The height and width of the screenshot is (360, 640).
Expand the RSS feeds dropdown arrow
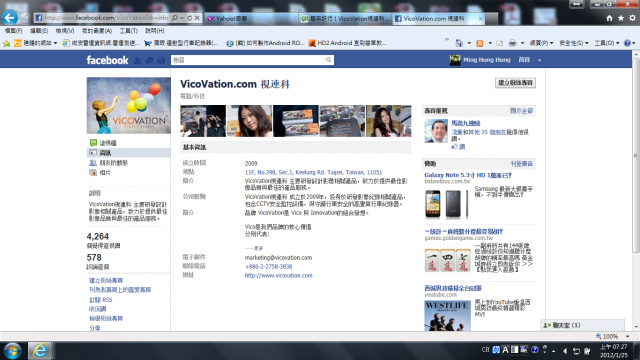[x=490, y=43]
